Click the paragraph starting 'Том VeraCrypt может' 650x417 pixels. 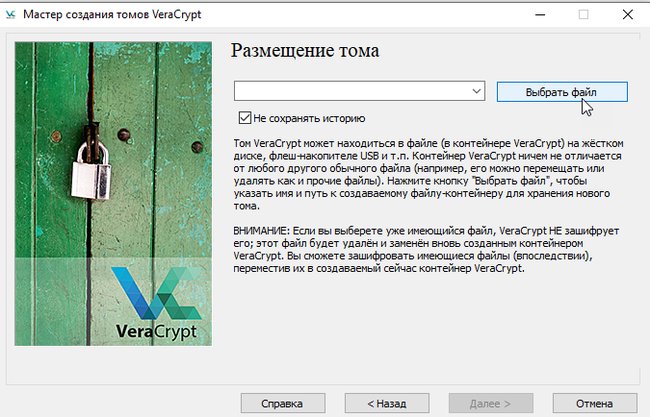coord(428,175)
